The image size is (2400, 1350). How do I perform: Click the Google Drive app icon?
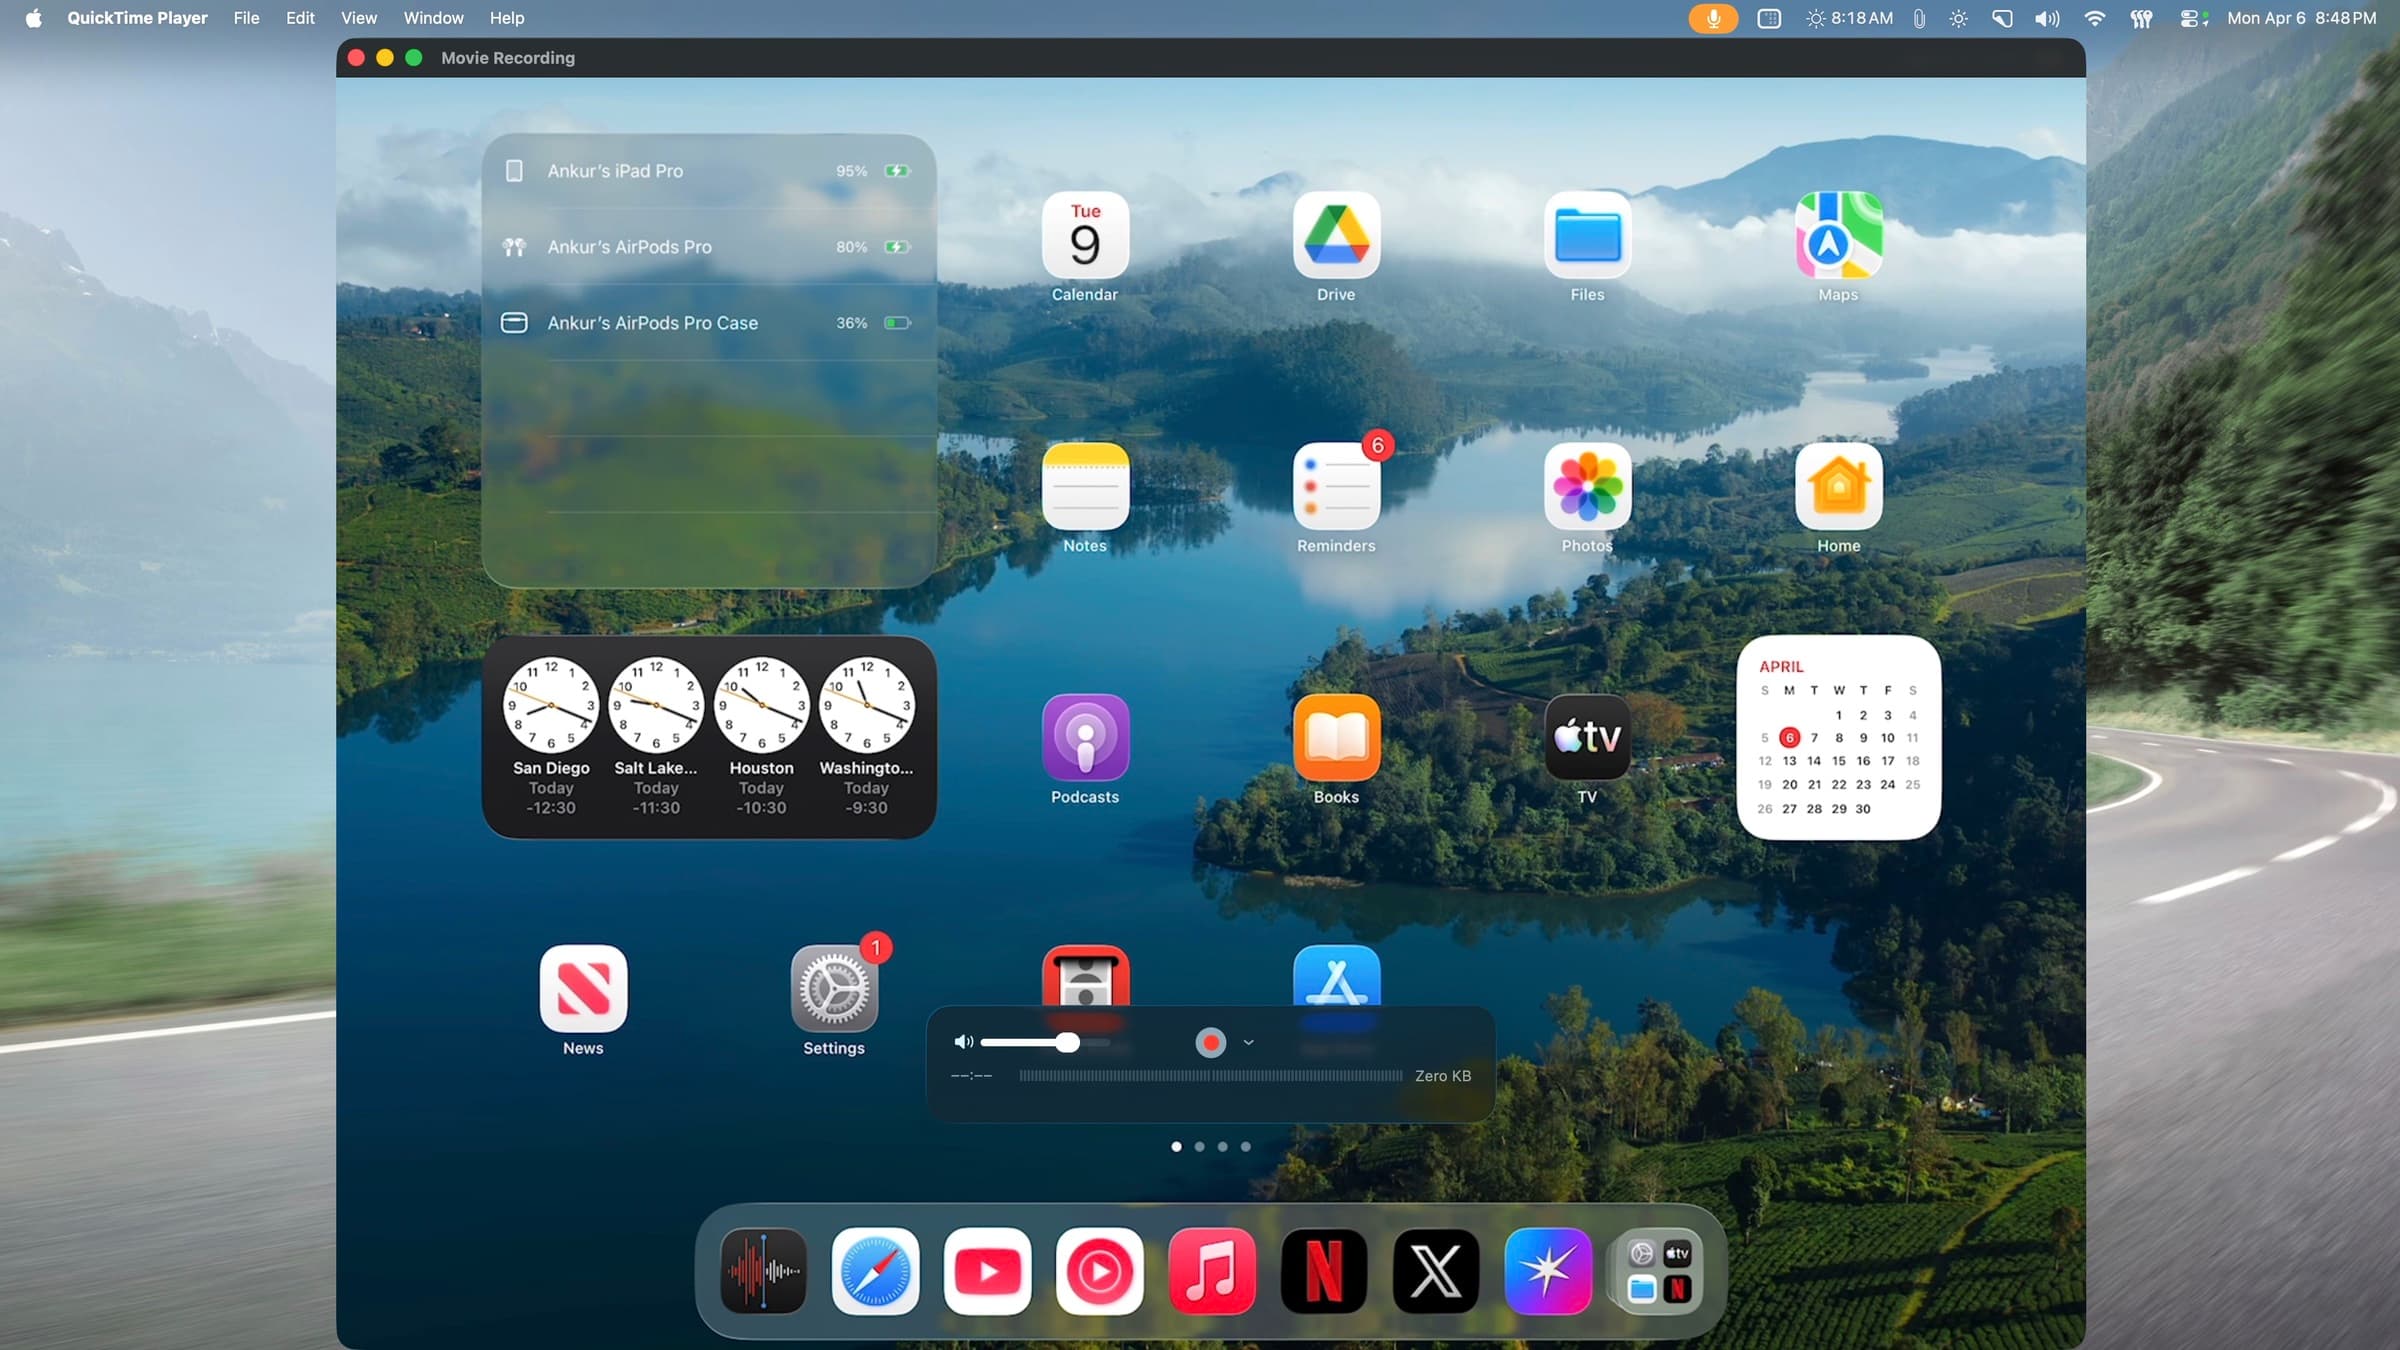click(1336, 236)
